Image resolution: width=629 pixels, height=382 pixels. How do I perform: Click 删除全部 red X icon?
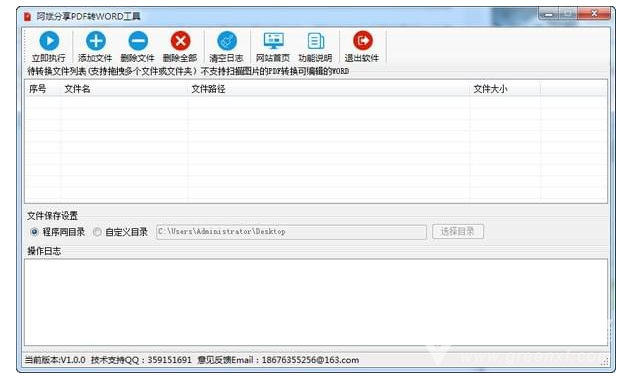coord(181,41)
